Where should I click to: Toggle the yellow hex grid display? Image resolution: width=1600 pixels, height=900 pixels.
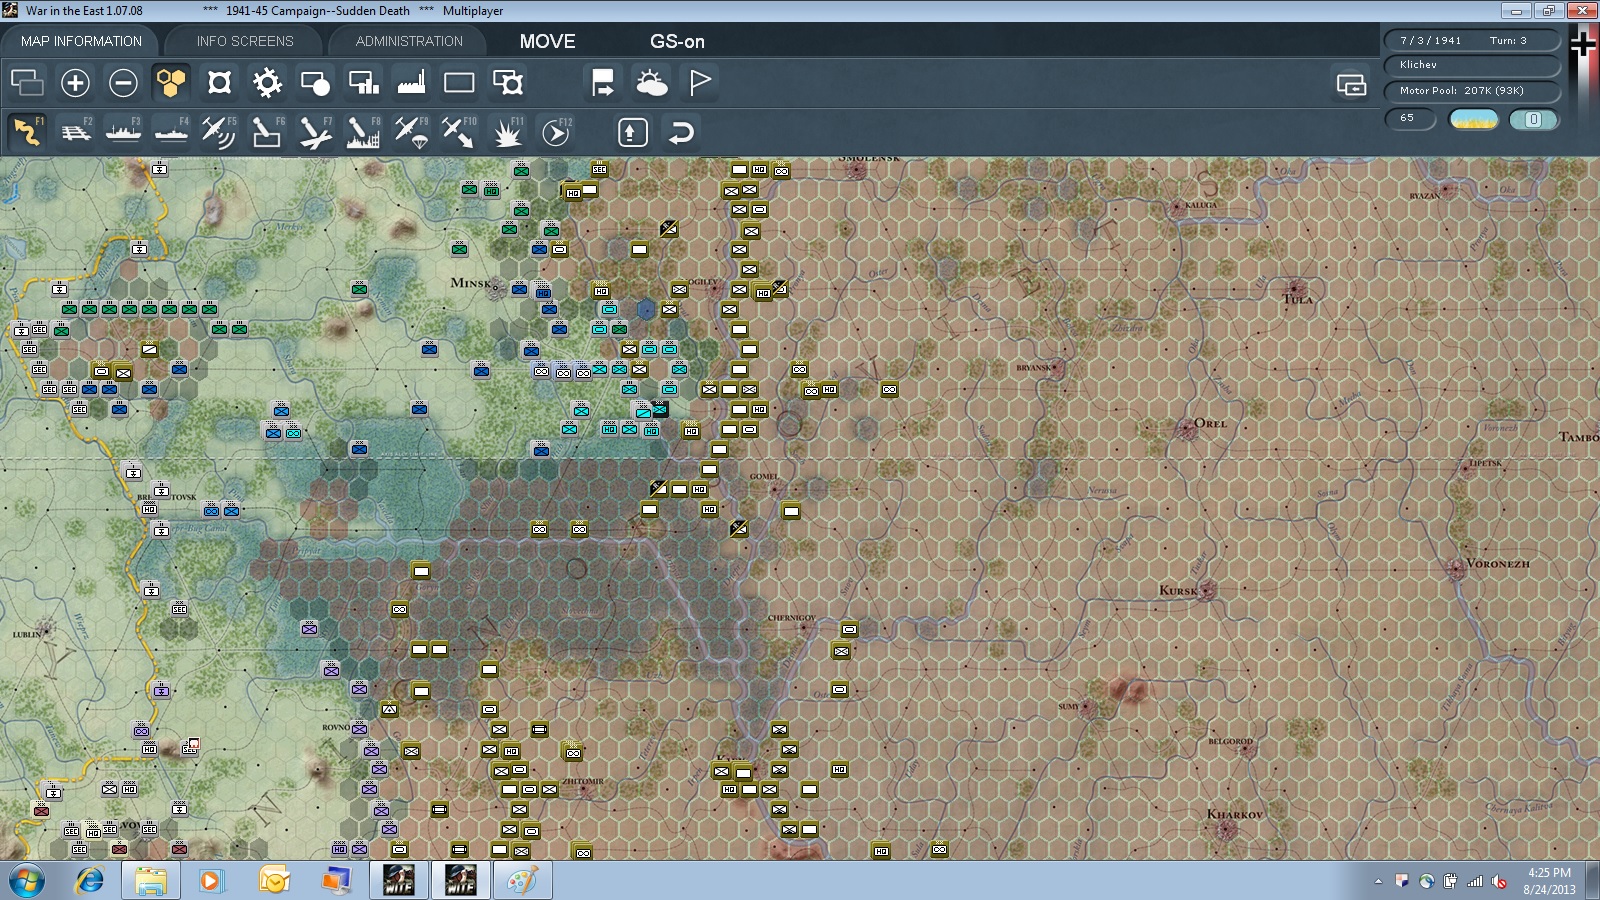tap(171, 83)
